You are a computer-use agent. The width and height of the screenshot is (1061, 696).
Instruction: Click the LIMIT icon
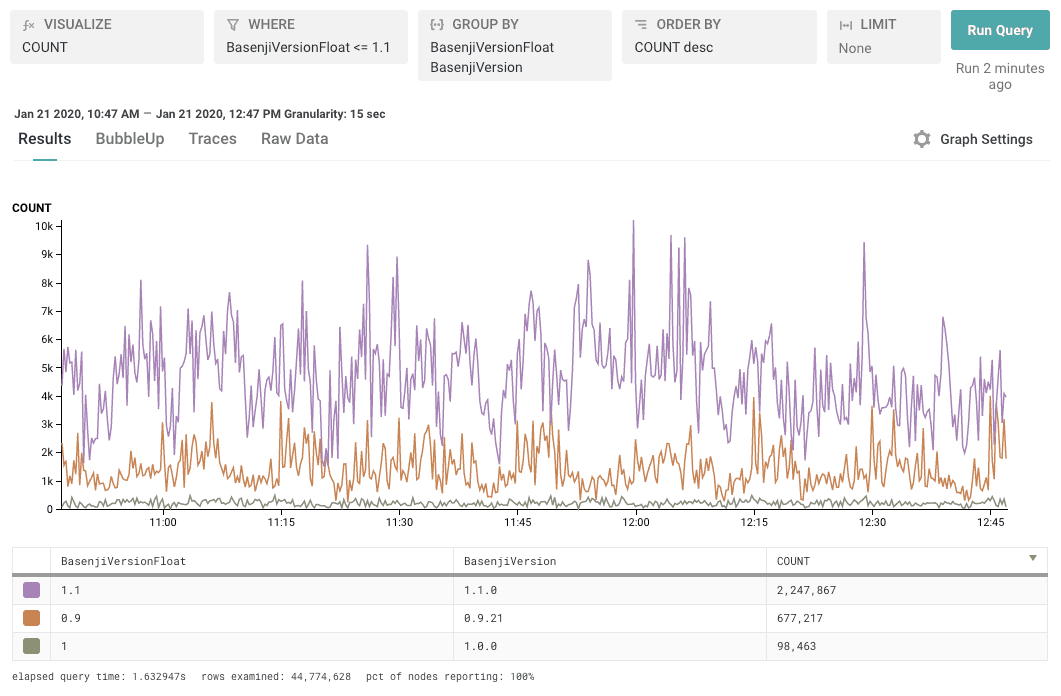coord(845,24)
